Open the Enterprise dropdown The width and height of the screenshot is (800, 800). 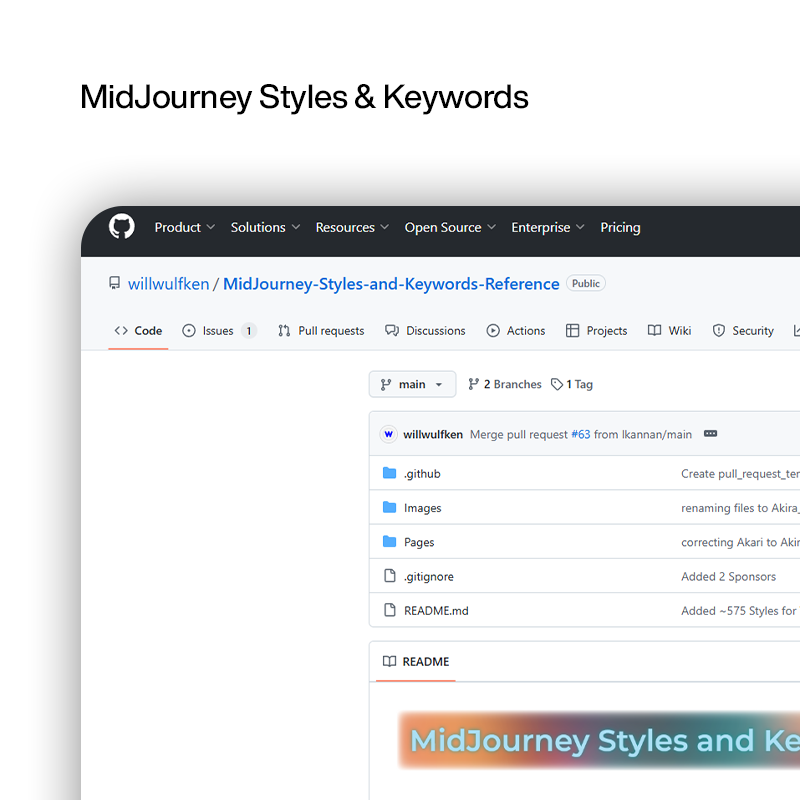click(548, 228)
